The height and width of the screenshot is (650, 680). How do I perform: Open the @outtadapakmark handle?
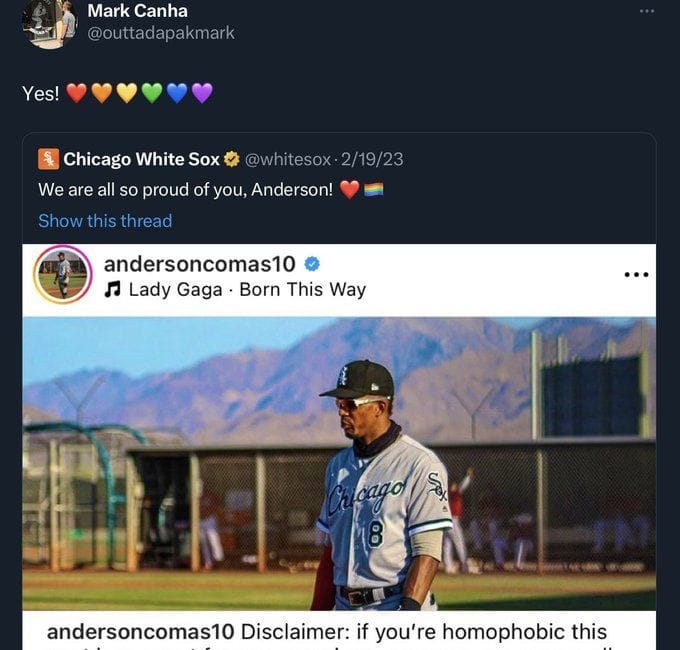[161, 33]
